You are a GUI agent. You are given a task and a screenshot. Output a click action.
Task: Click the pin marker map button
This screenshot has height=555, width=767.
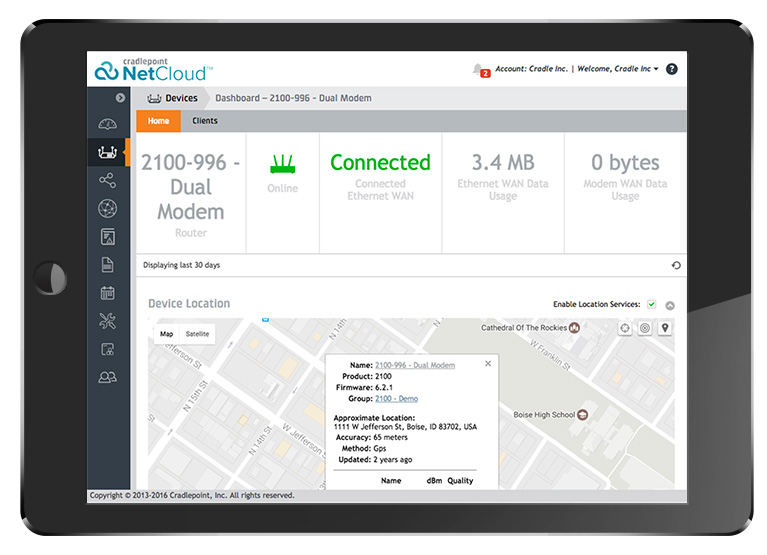click(x=665, y=328)
